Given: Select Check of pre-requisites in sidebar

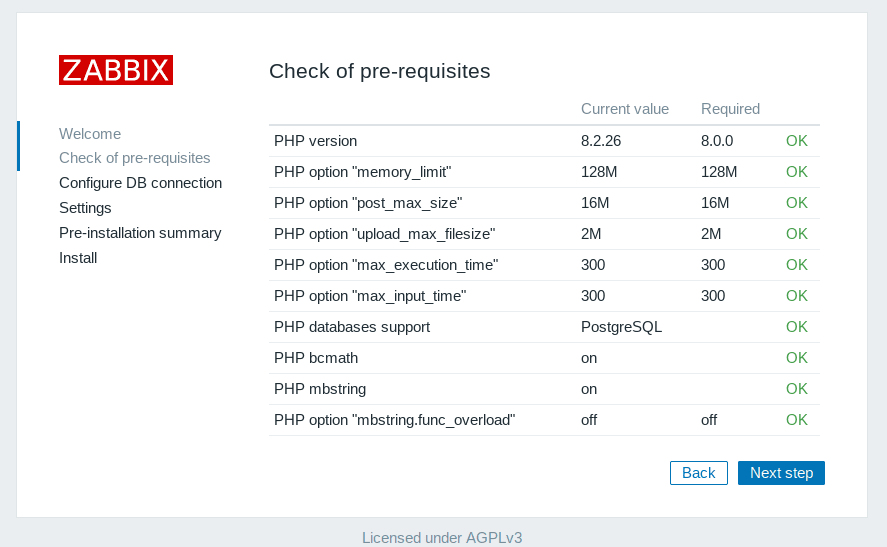Looking at the screenshot, I should tap(134, 158).
